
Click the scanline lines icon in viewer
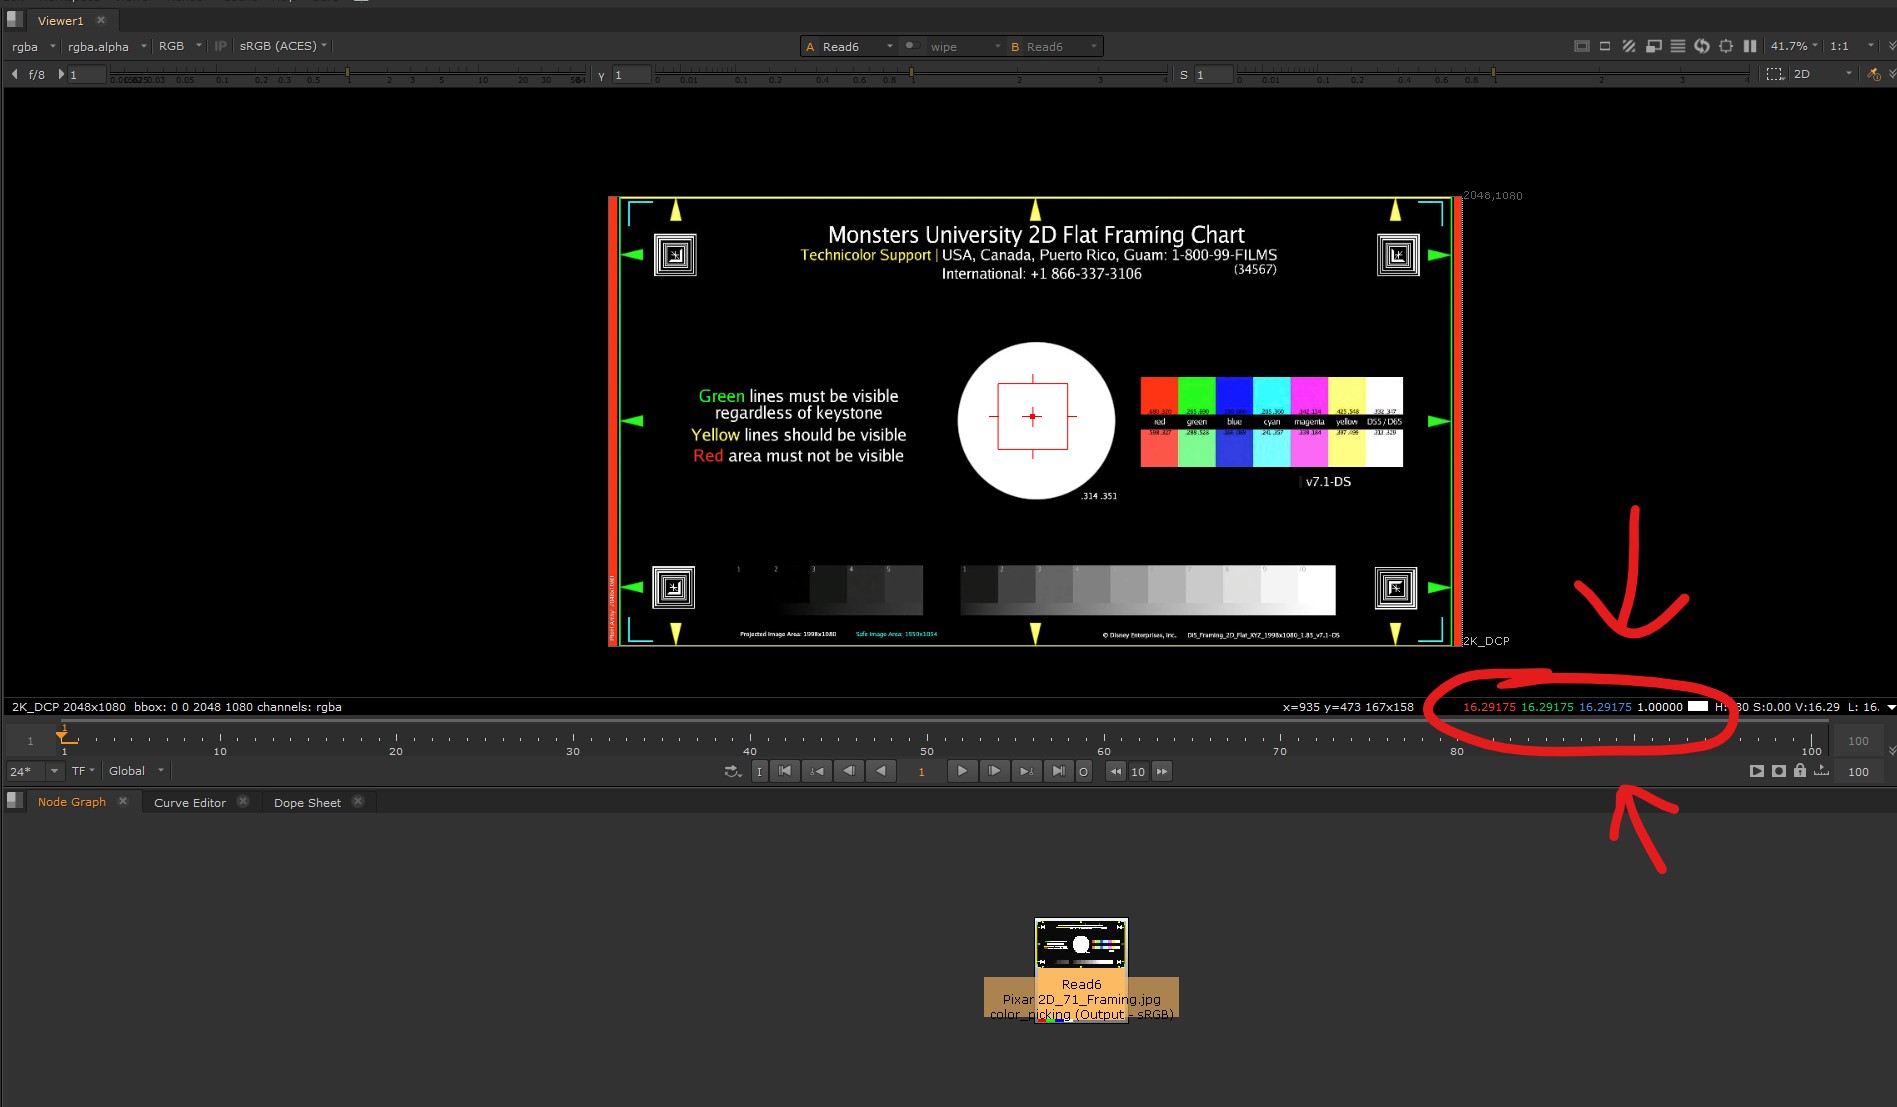click(x=1678, y=46)
